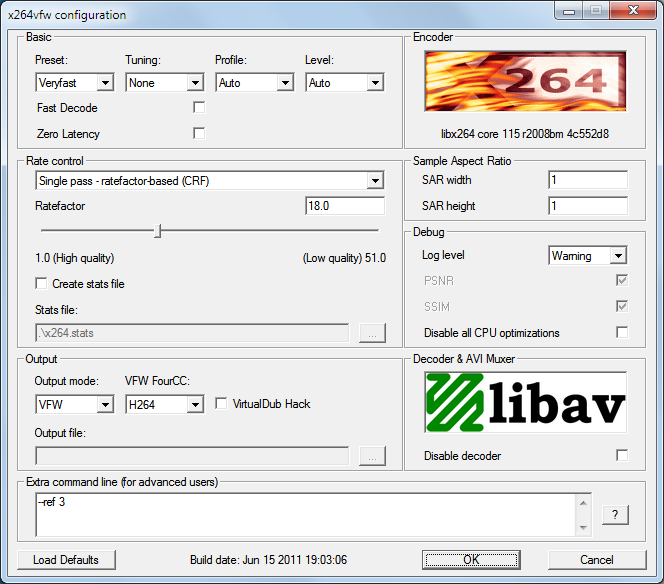Toggle the SSIM checkbox
This screenshot has width=664, height=584.
pyautogui.click(x=622, y=306)
